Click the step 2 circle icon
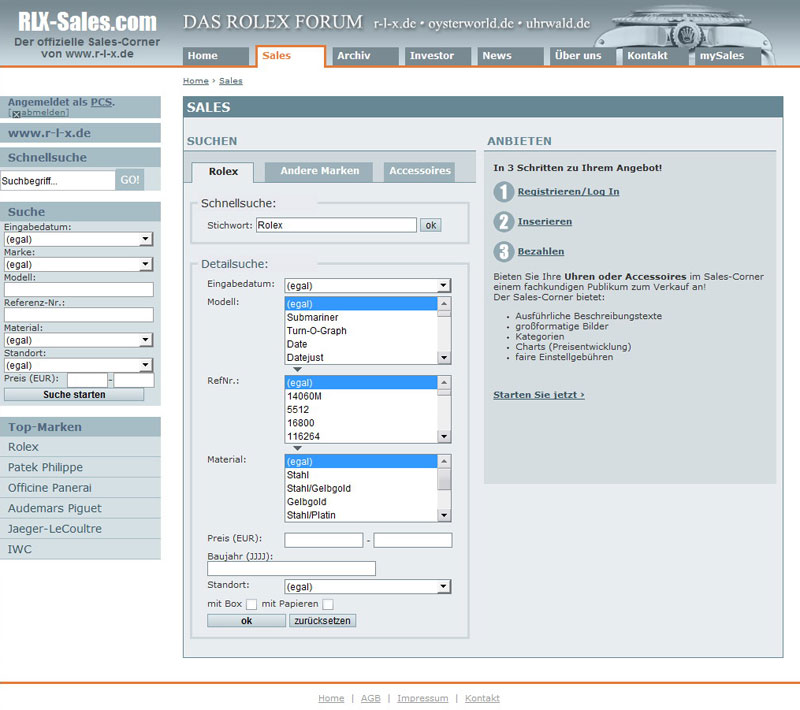Image resolution: width=800 pixels, height=710 pixels. [x=504, y=222]
